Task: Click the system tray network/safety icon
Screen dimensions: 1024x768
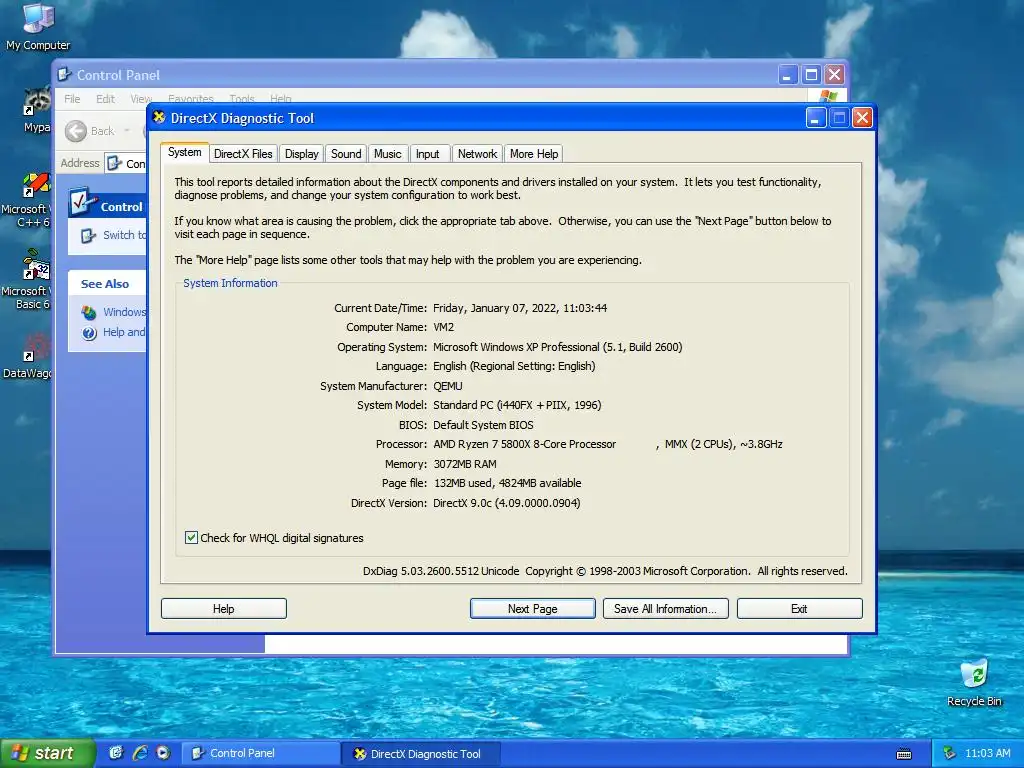Action: [x=950, y=753]
